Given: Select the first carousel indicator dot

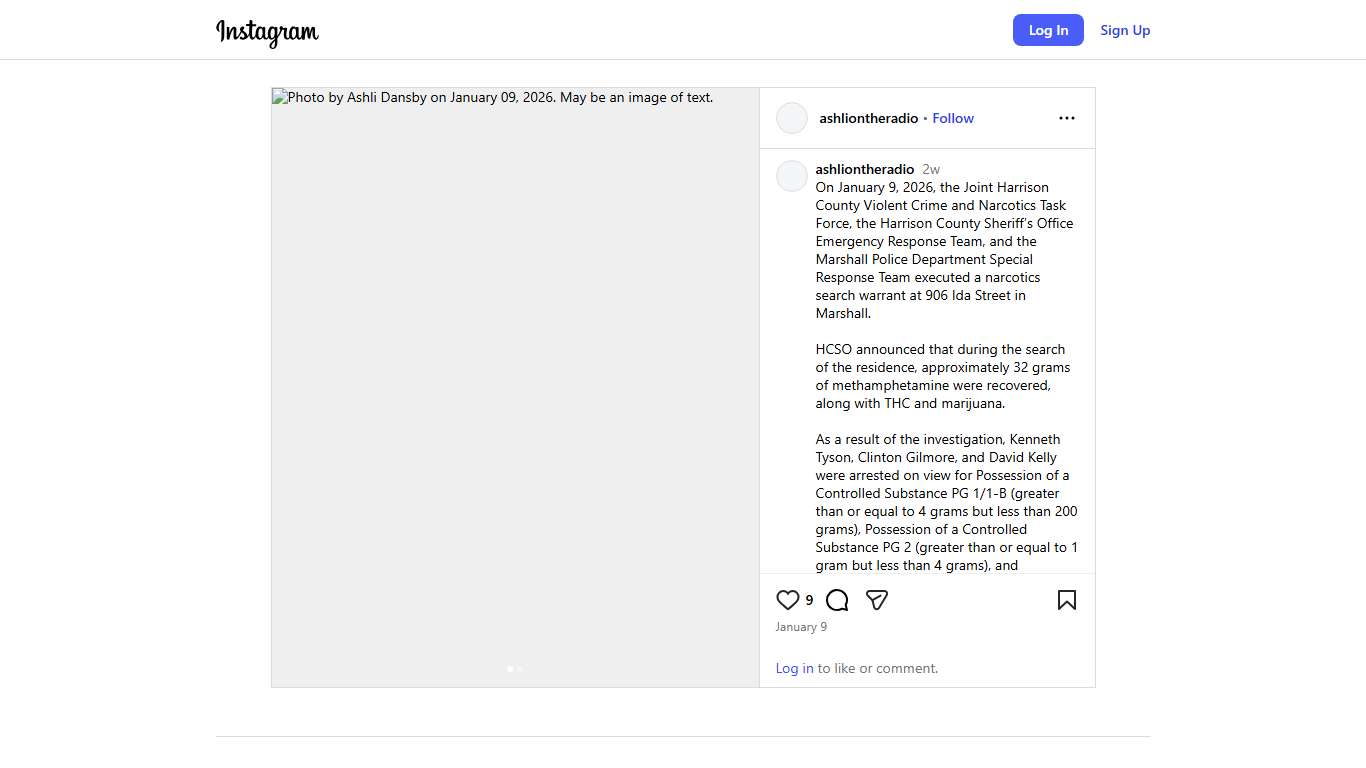Looking at the screenshot, I should point(510,669).
